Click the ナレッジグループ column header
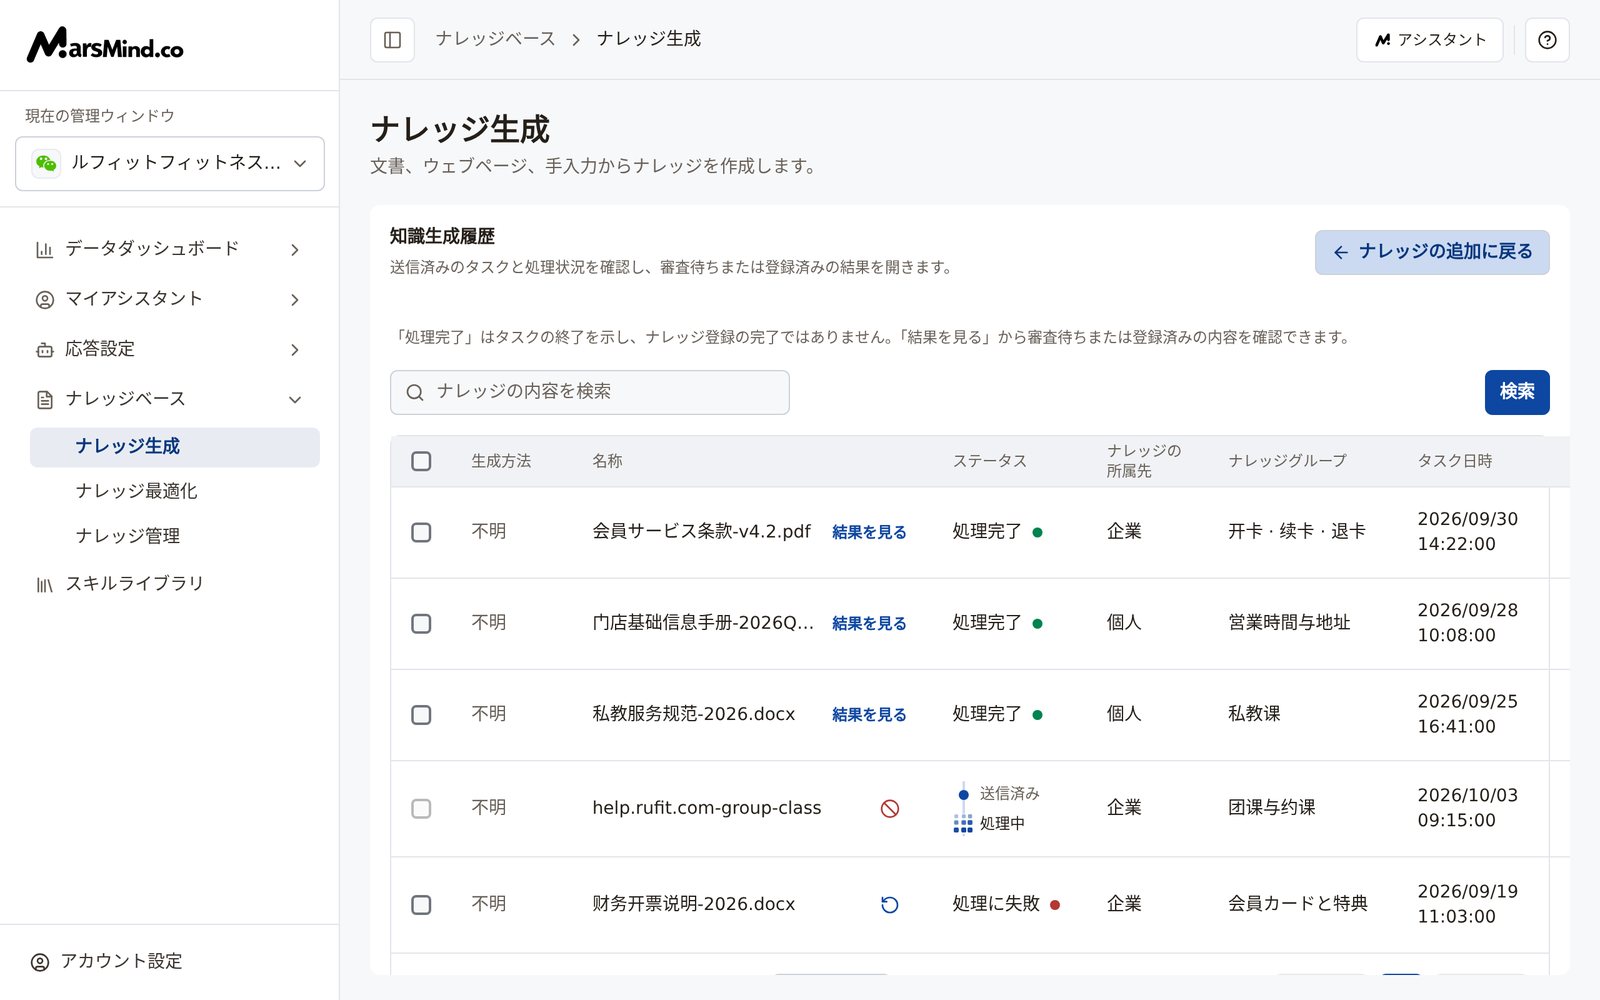The image size is (1600, 1000). click(x=1288, y=461)
